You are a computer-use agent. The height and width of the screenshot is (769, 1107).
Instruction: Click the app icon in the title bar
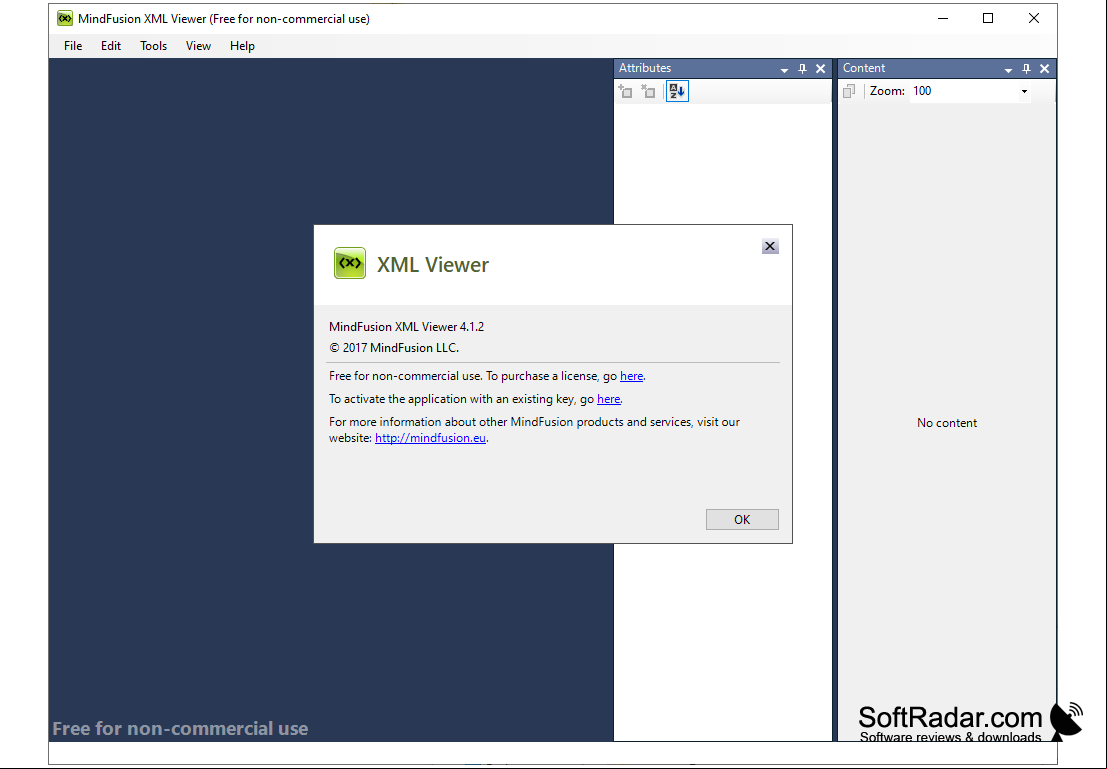point(65,18)
